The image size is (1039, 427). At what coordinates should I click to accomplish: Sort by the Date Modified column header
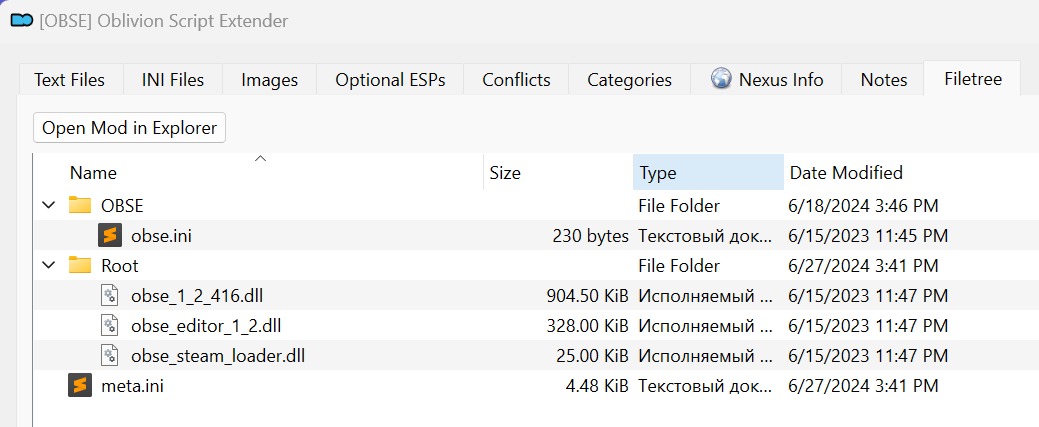[x=846, y=173]
